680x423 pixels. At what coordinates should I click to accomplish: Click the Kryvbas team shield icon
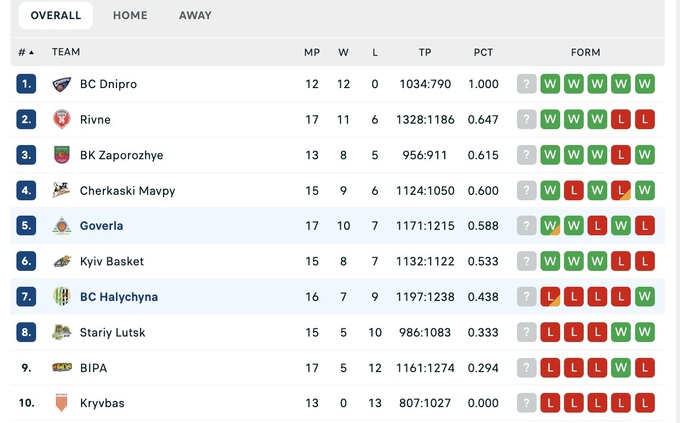(62, 403)
